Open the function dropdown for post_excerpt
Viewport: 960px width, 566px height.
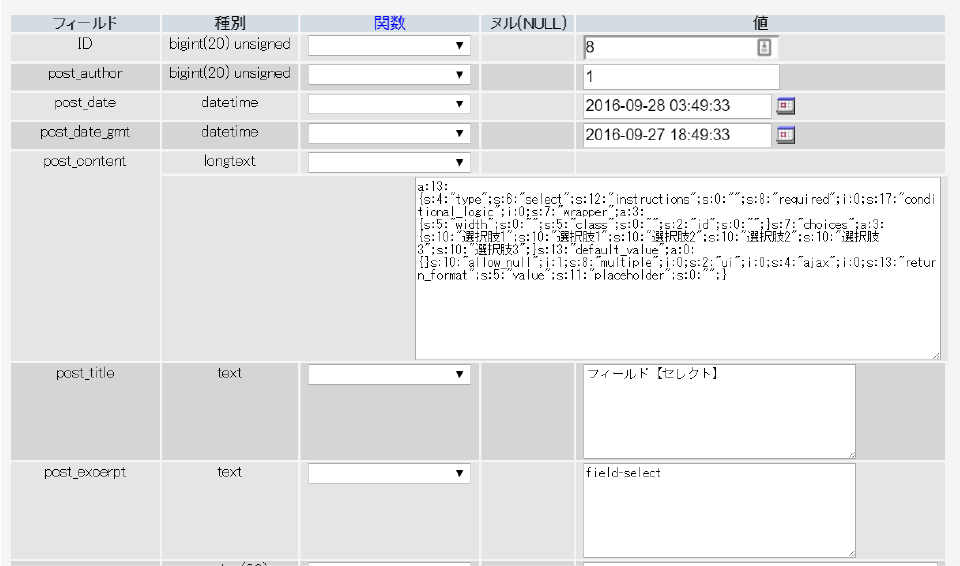(x=389, y=473)
